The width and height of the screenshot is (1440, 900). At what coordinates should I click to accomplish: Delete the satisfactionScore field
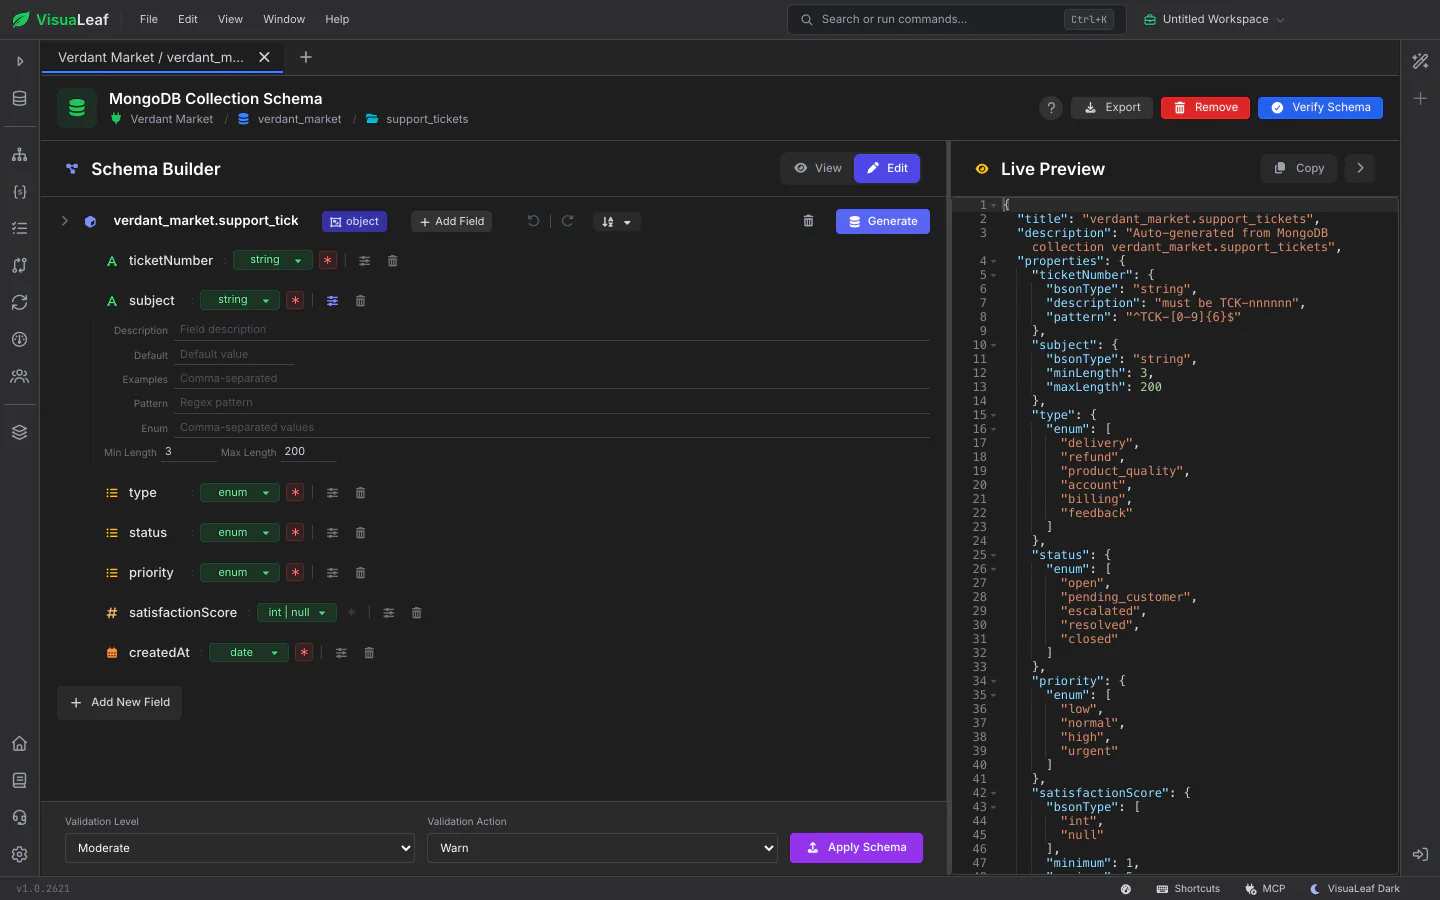point(417,613)
